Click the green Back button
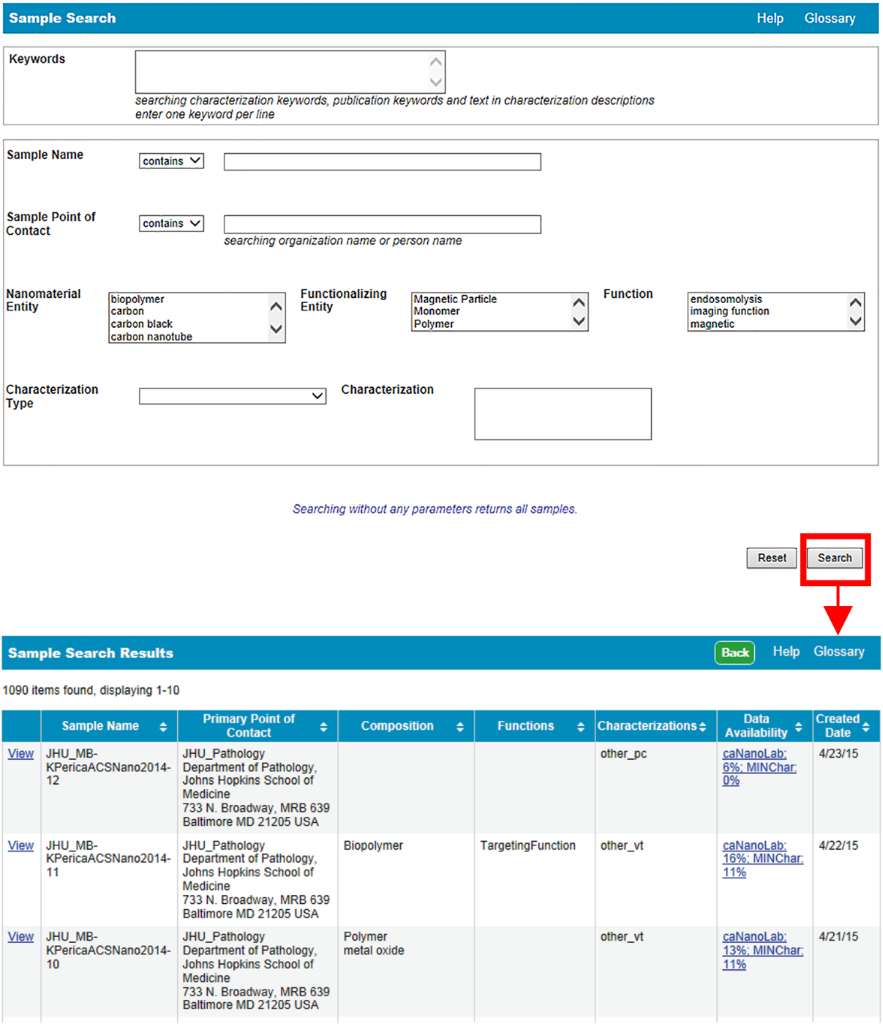Screen dimensions: 883x1024 (x=735, y=653)
